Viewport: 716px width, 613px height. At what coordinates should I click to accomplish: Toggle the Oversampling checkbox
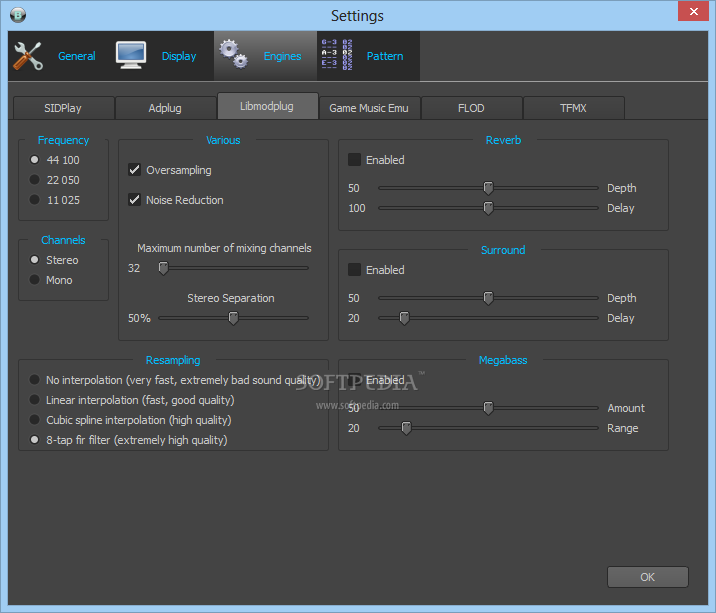(134, 170)
